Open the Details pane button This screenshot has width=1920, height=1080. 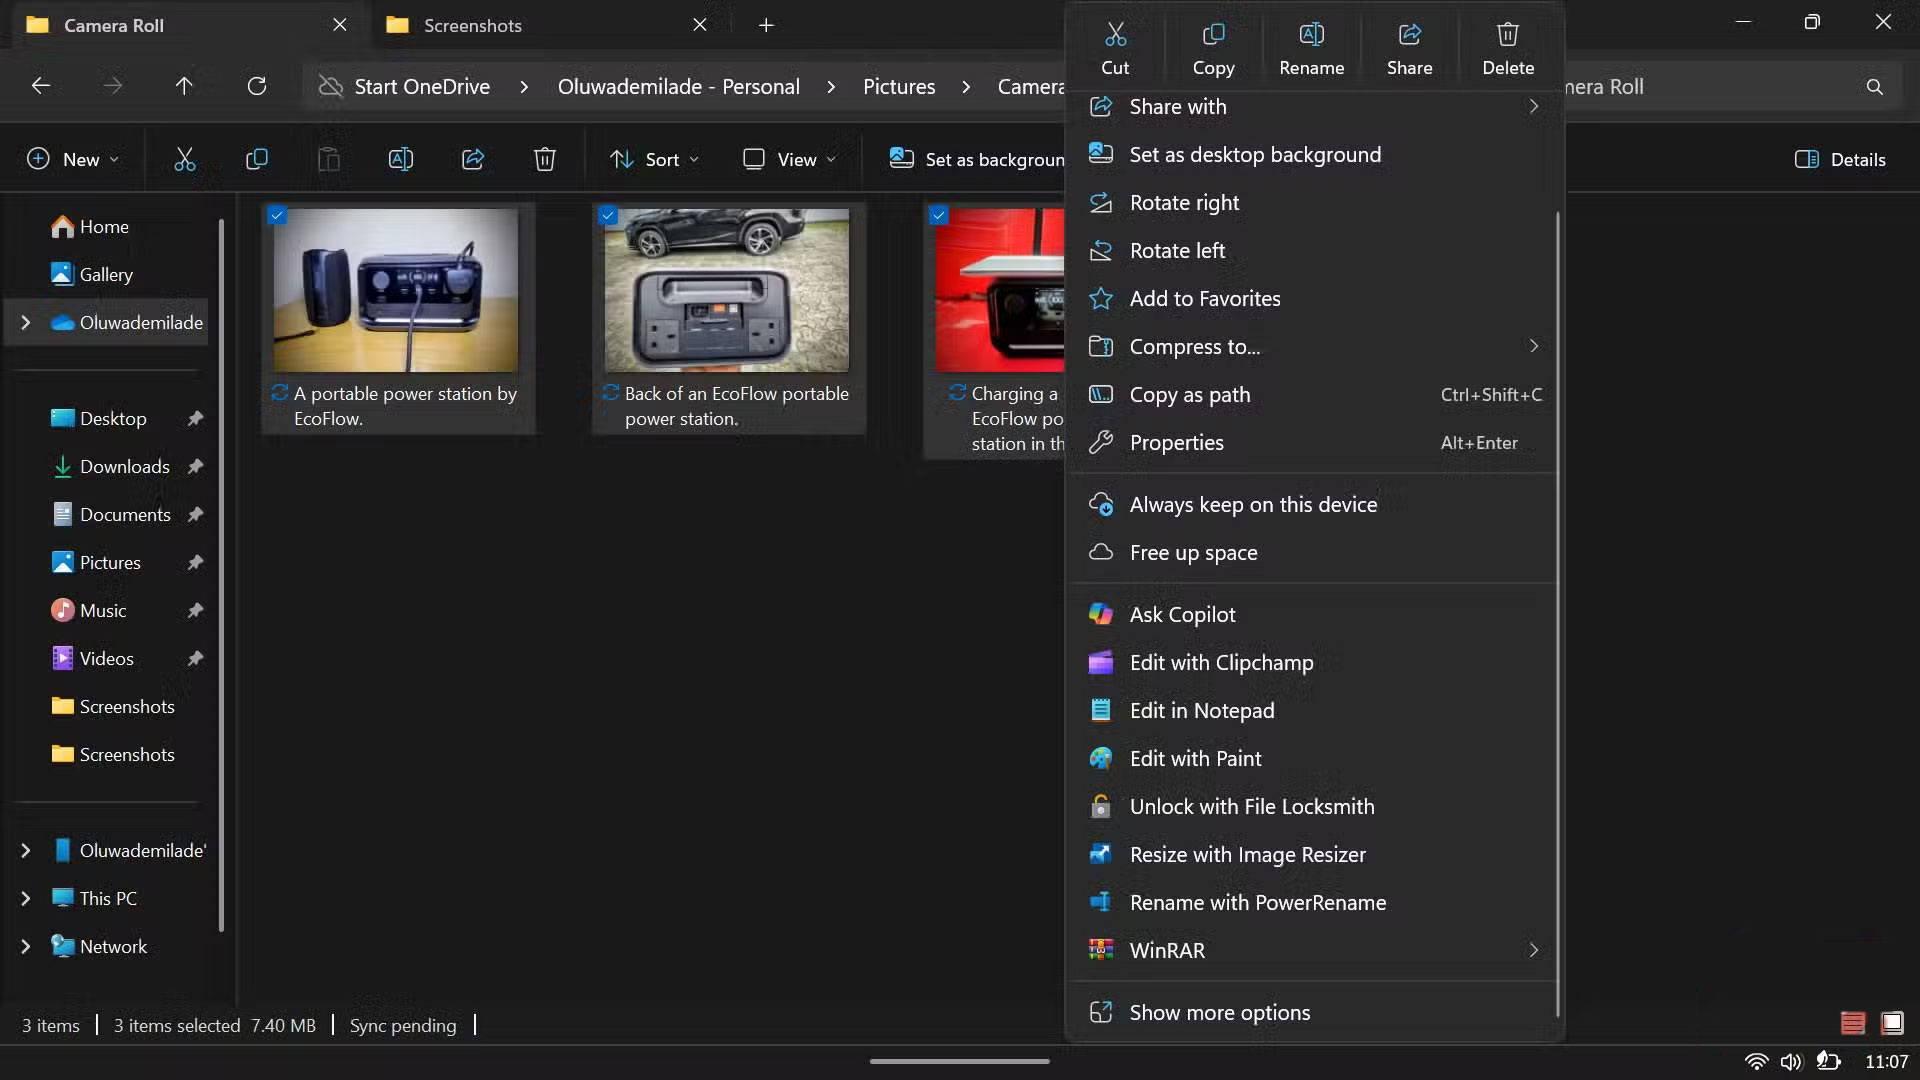(1840, 159)
